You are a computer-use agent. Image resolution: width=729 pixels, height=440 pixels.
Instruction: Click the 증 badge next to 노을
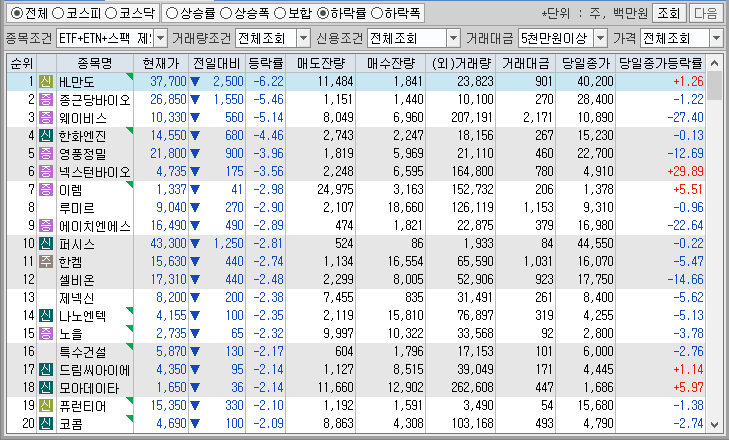pos(46,333)
